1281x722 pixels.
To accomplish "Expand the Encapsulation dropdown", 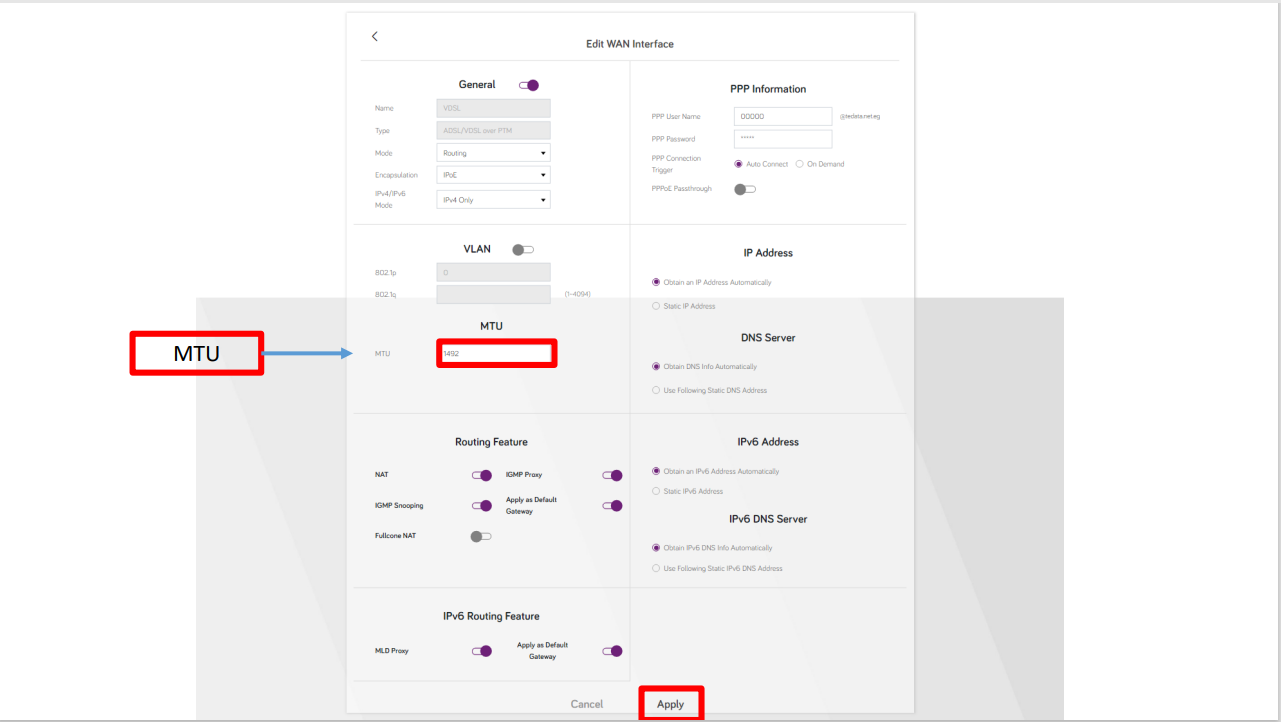I will 494,175.
